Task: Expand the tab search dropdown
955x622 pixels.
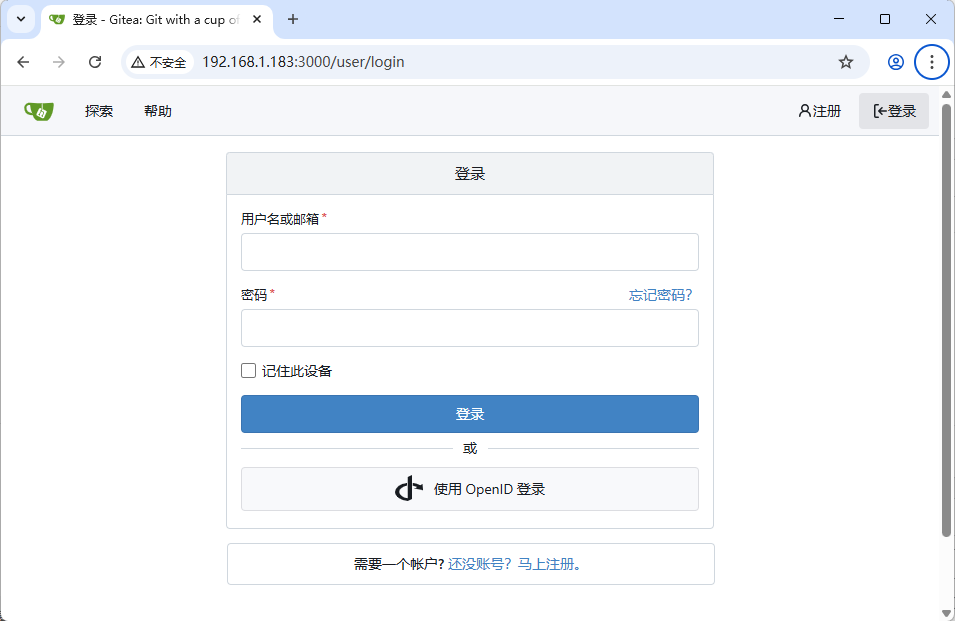Action: pos(21,19)
